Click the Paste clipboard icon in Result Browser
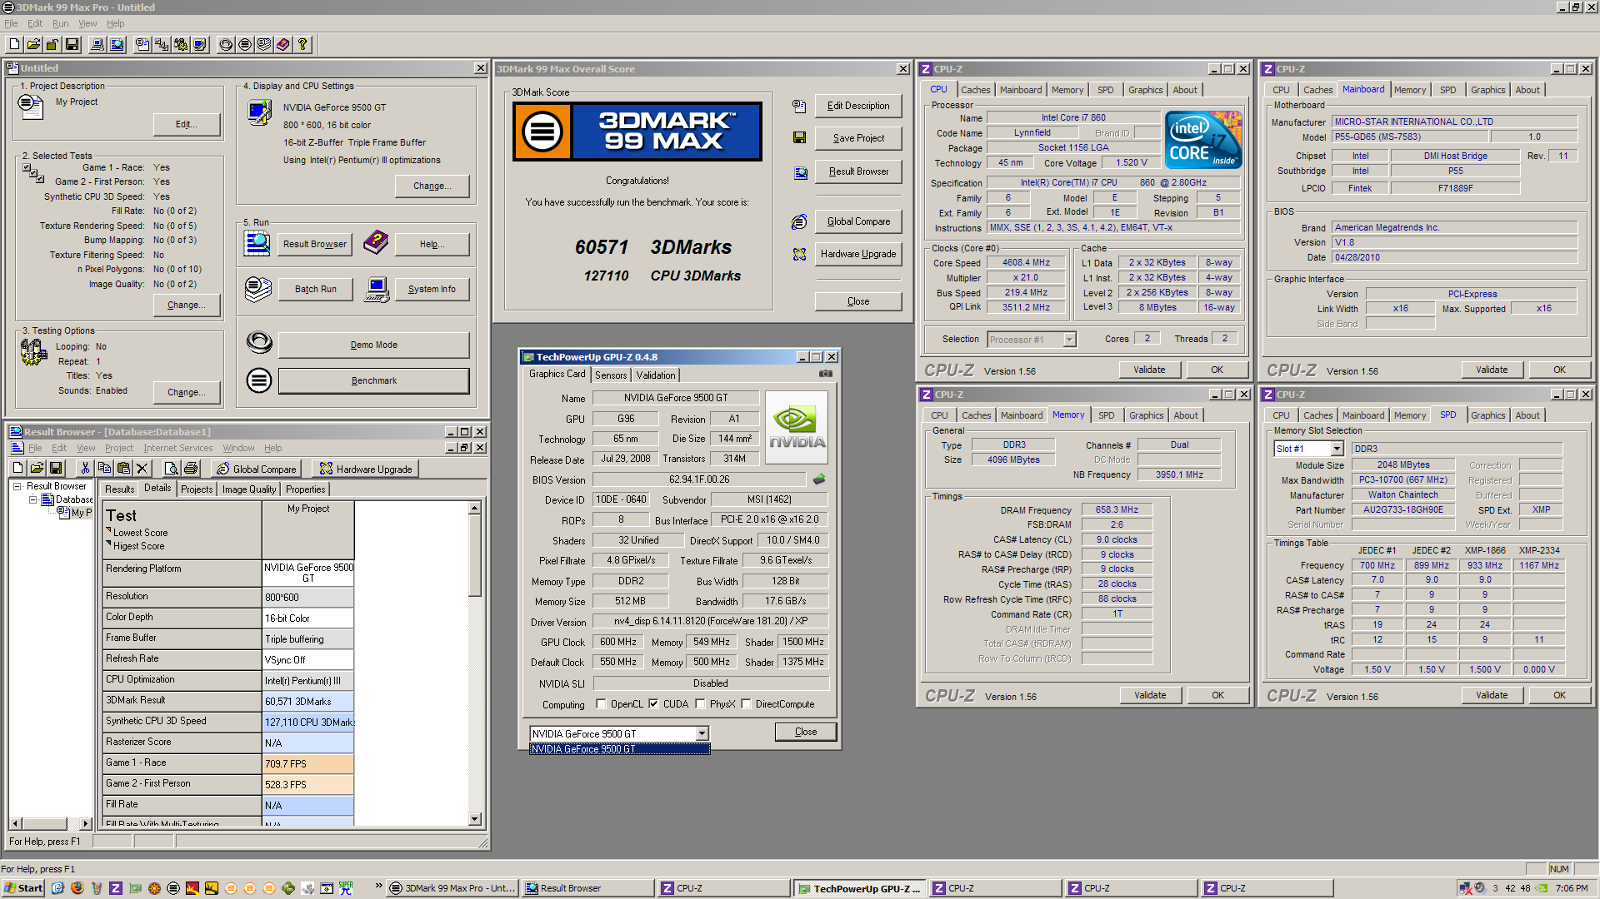 pyautogui.click(x=123, y=468)
